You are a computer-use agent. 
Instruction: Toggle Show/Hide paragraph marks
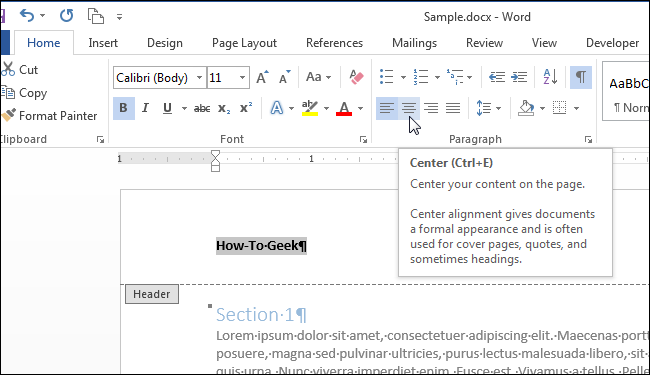[581, 77]
